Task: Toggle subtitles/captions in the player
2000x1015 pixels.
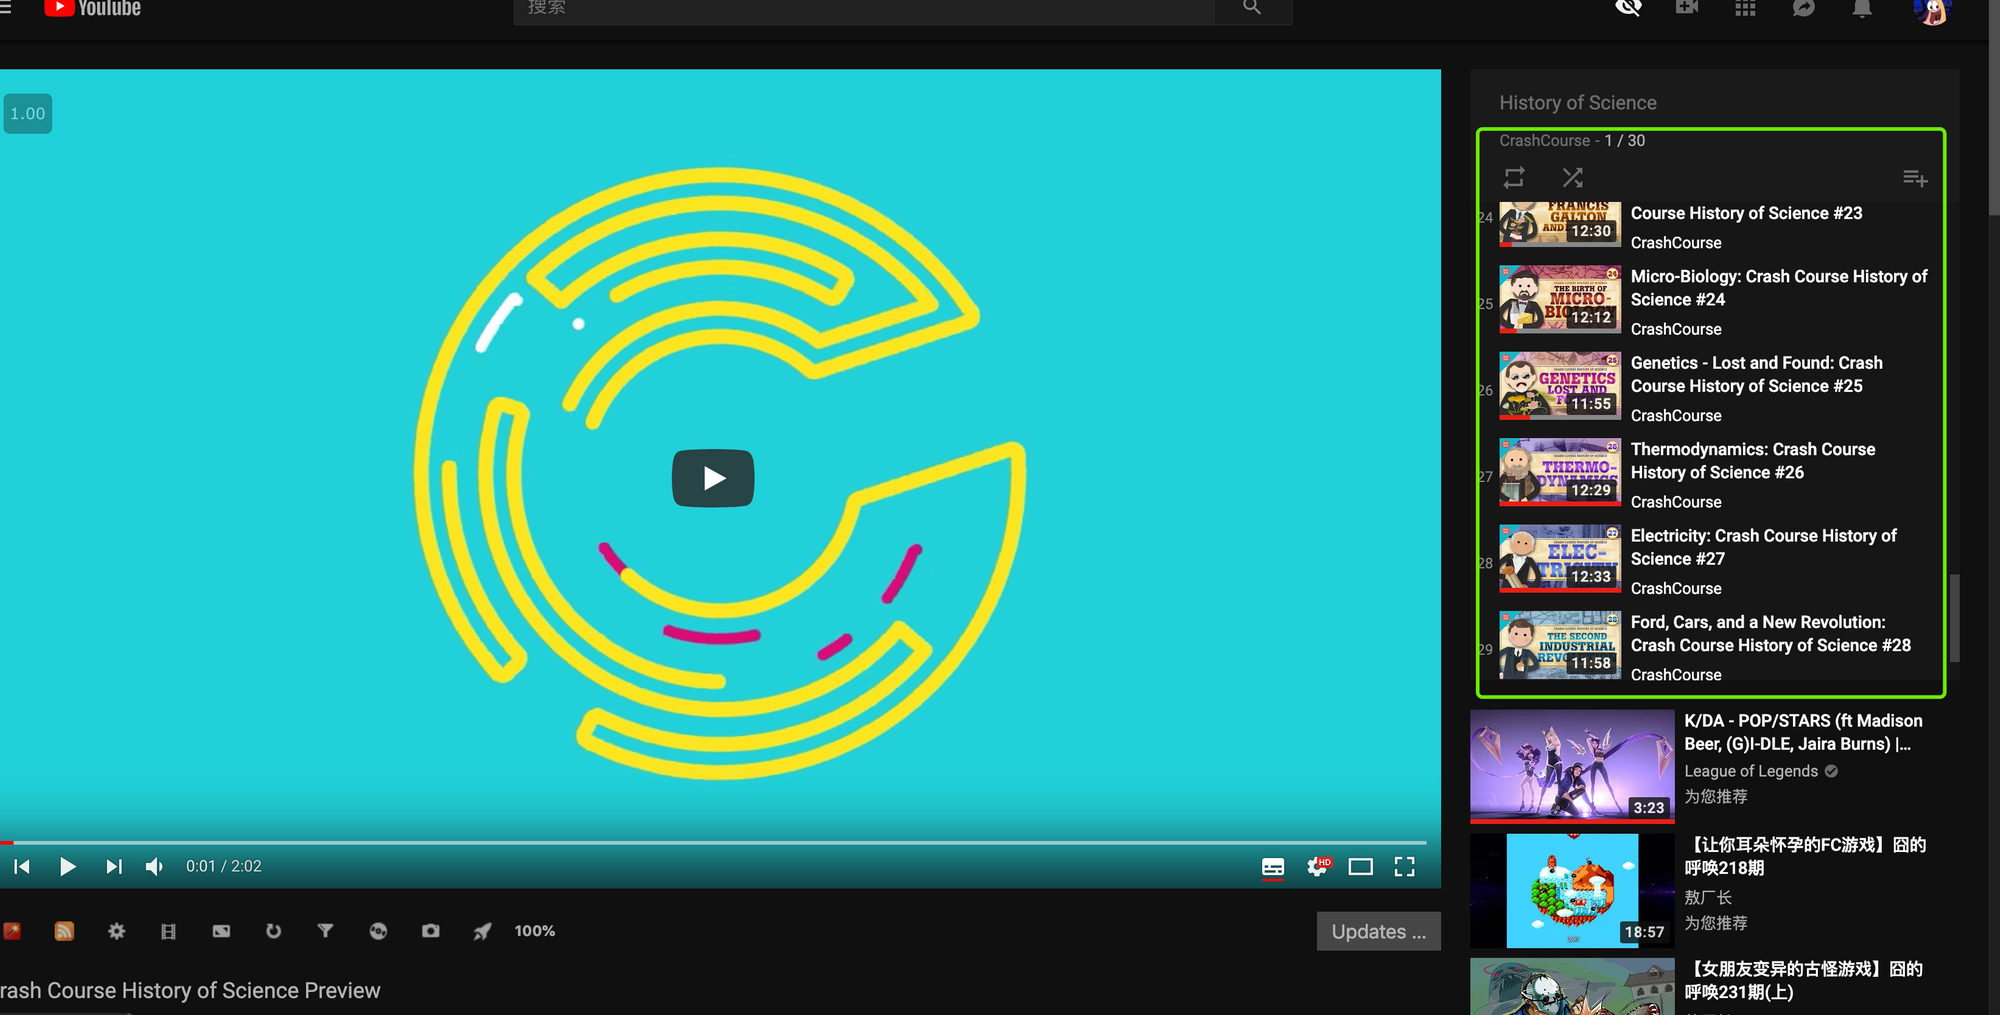Action: point(1272,867)
